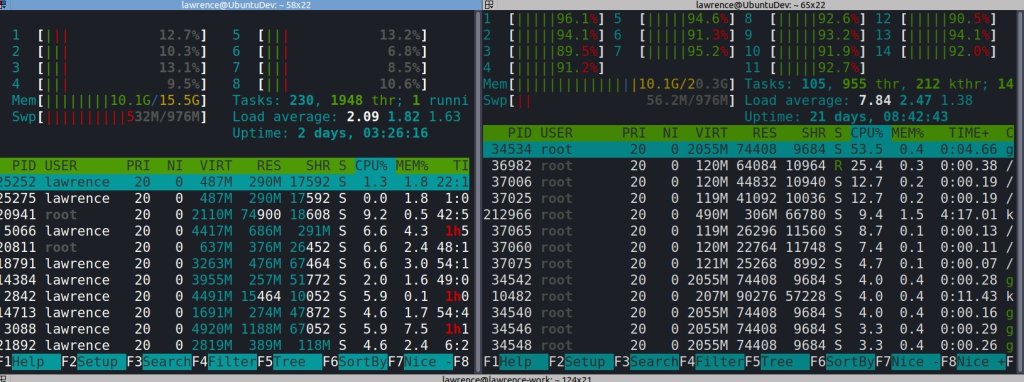This screenshot has height=382, width=1024.
Task: Open F6 SortBy in the right htop pane
Action: click(842, 362)
